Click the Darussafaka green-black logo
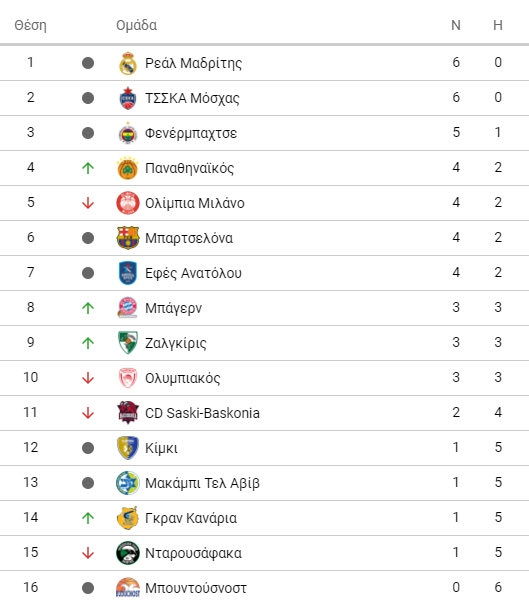The image size is (529, 615). pyautogui.click(x=127, y=553)
